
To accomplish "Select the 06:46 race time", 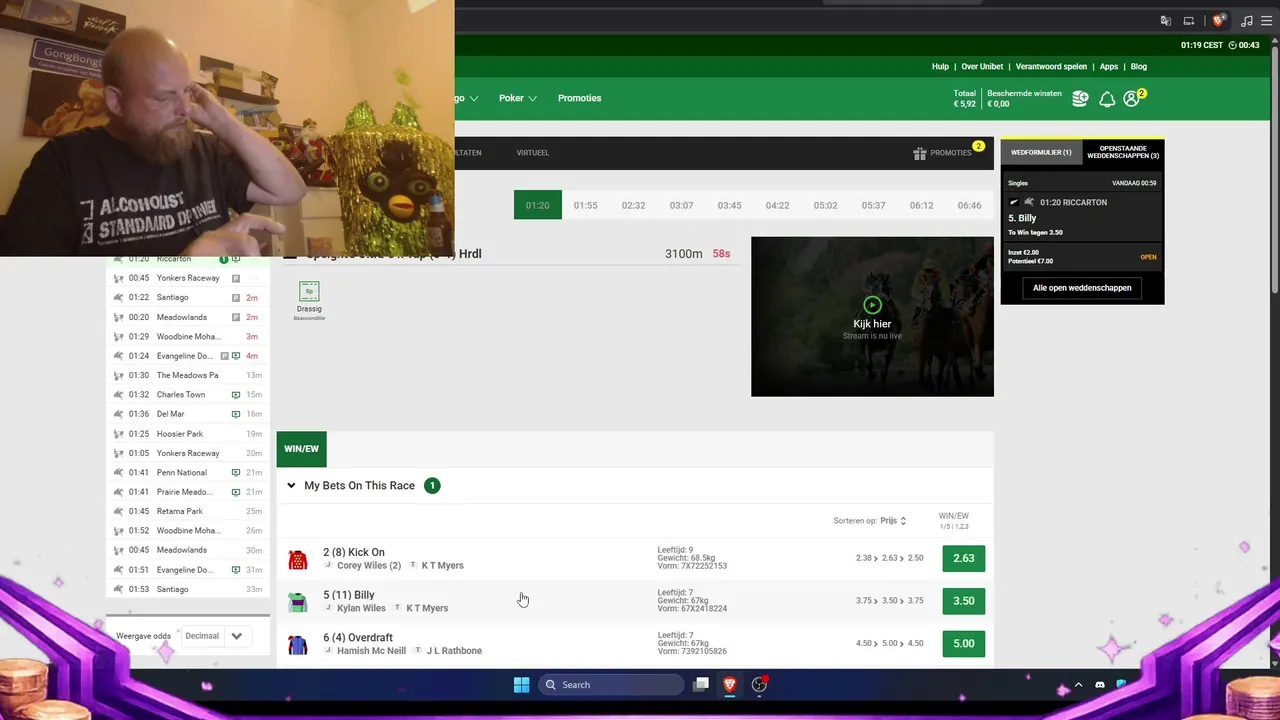I will coord(969,205).
